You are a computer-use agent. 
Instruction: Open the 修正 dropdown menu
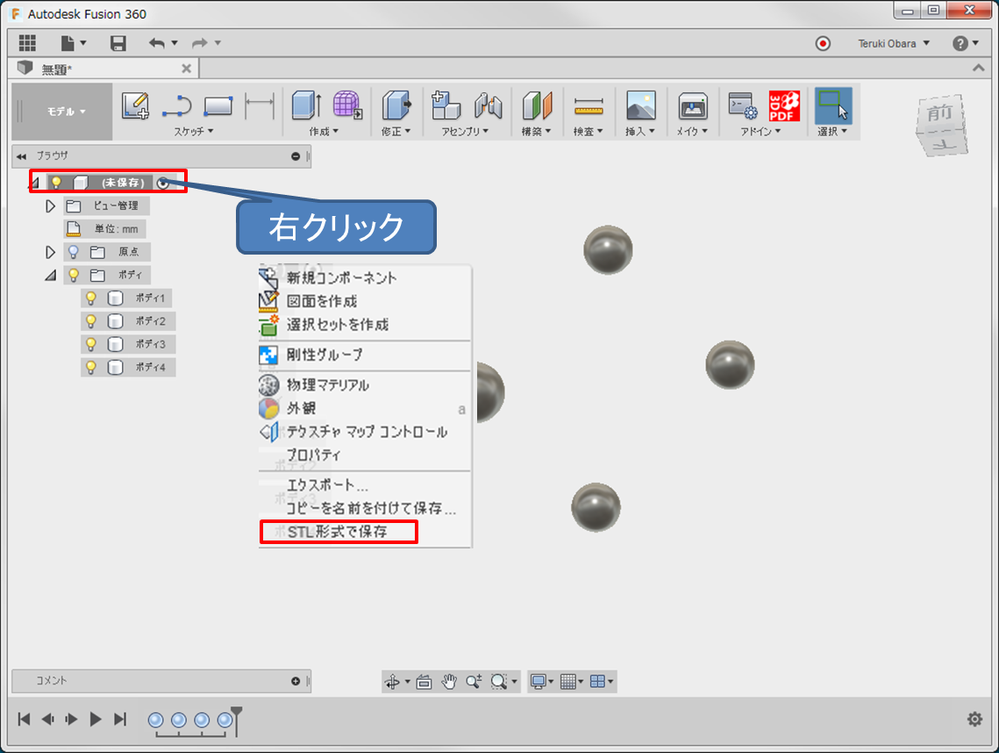coord(396,131)
